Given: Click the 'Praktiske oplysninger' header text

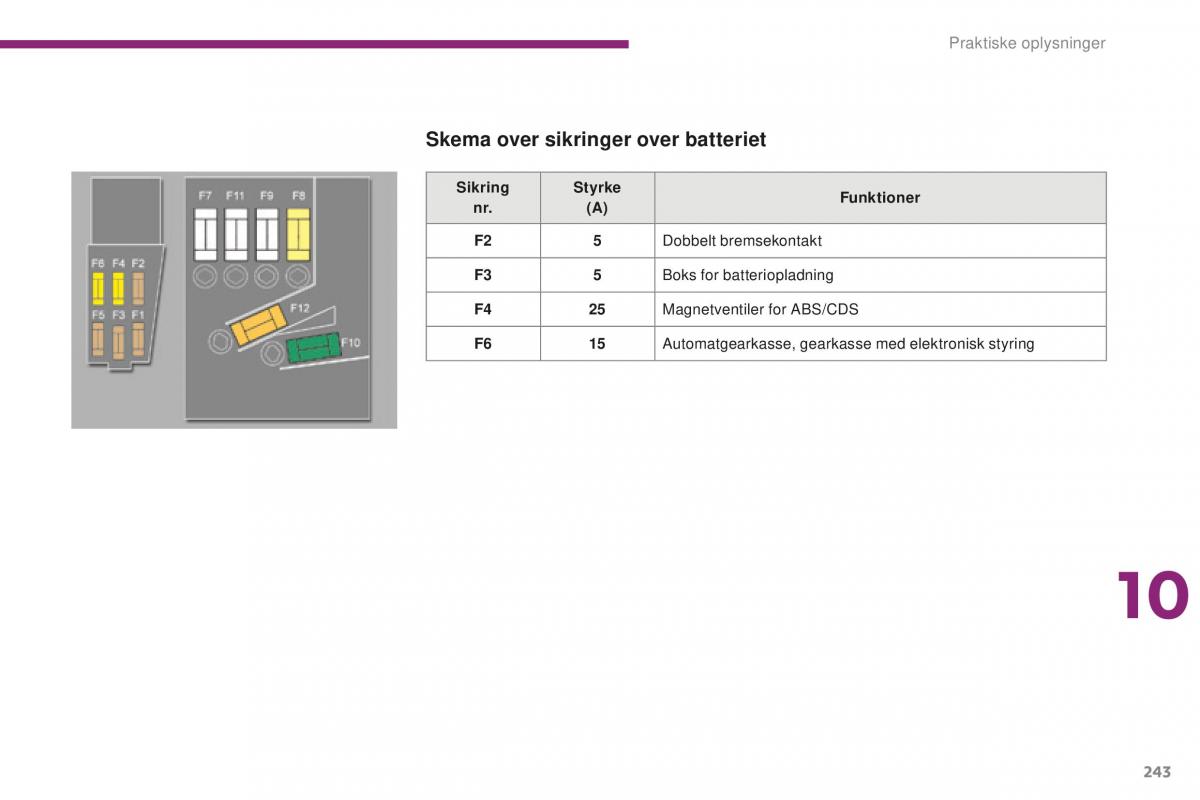Looking at the screenshot, I should click(1027, 43).
